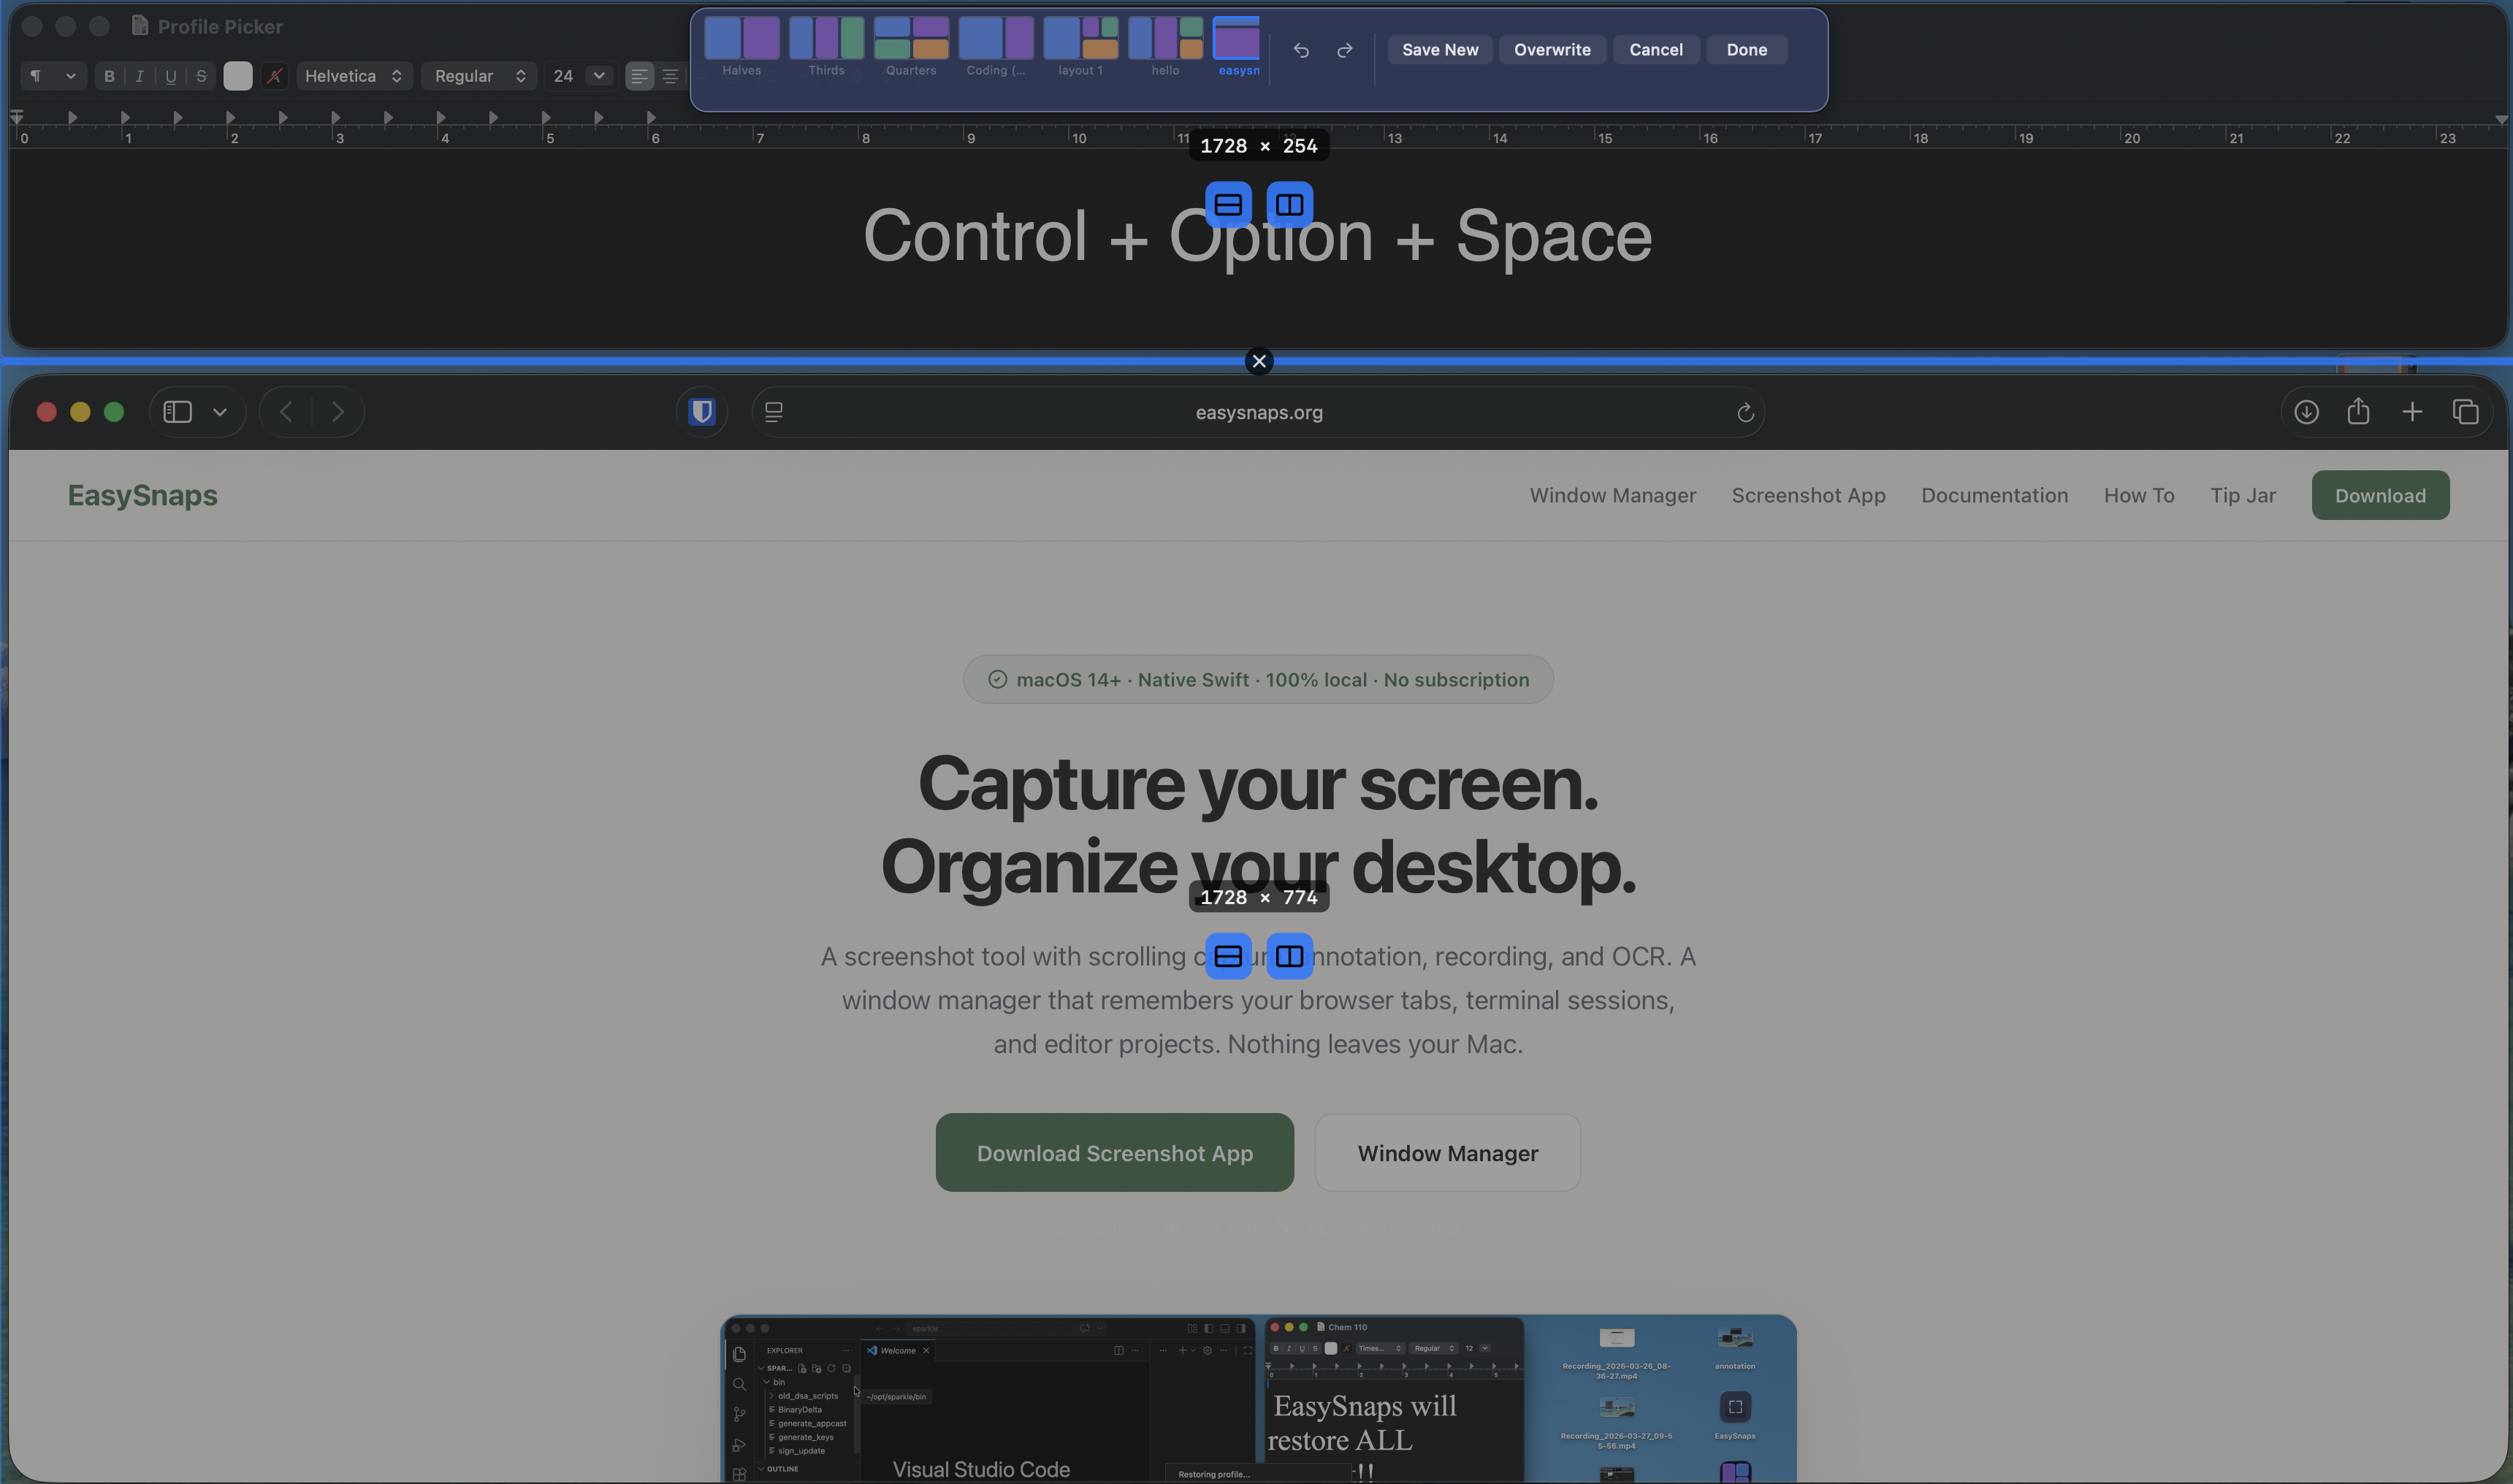Open the text highlight color button

tap(275, 76)
